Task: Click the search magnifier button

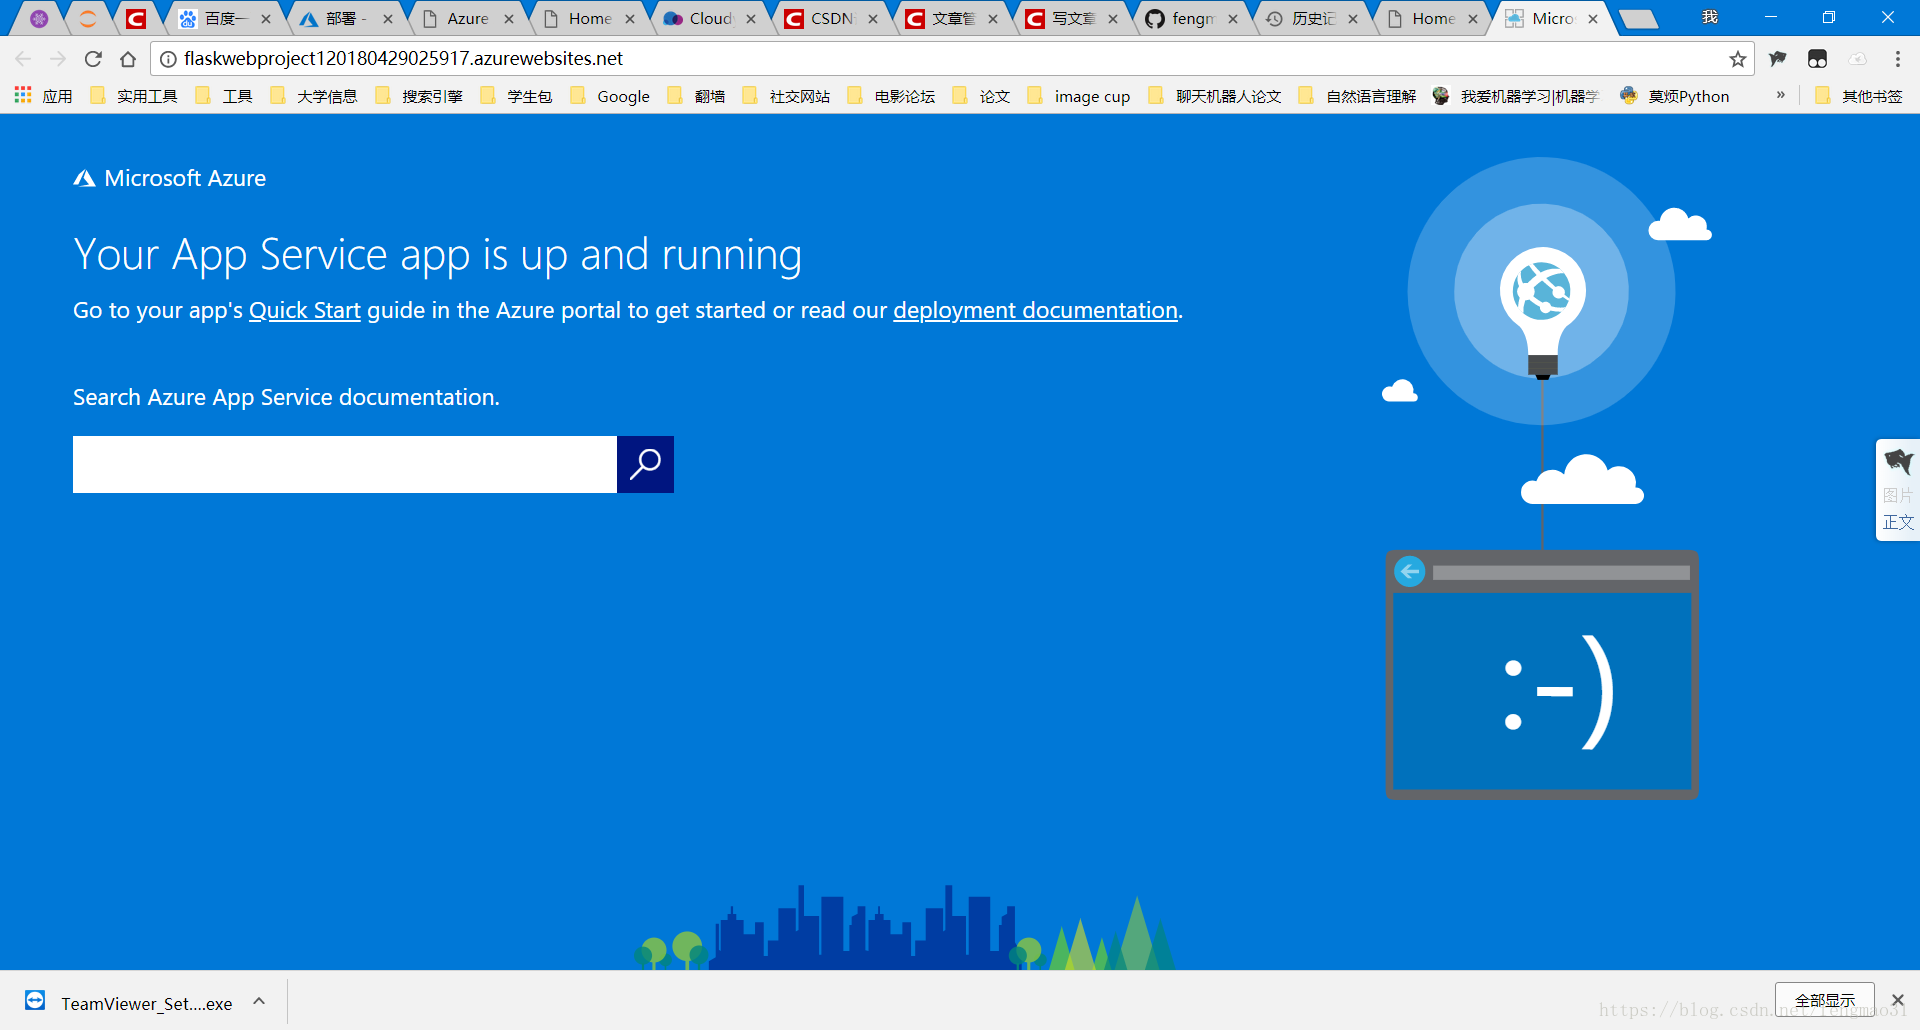Action: [645, 464]
